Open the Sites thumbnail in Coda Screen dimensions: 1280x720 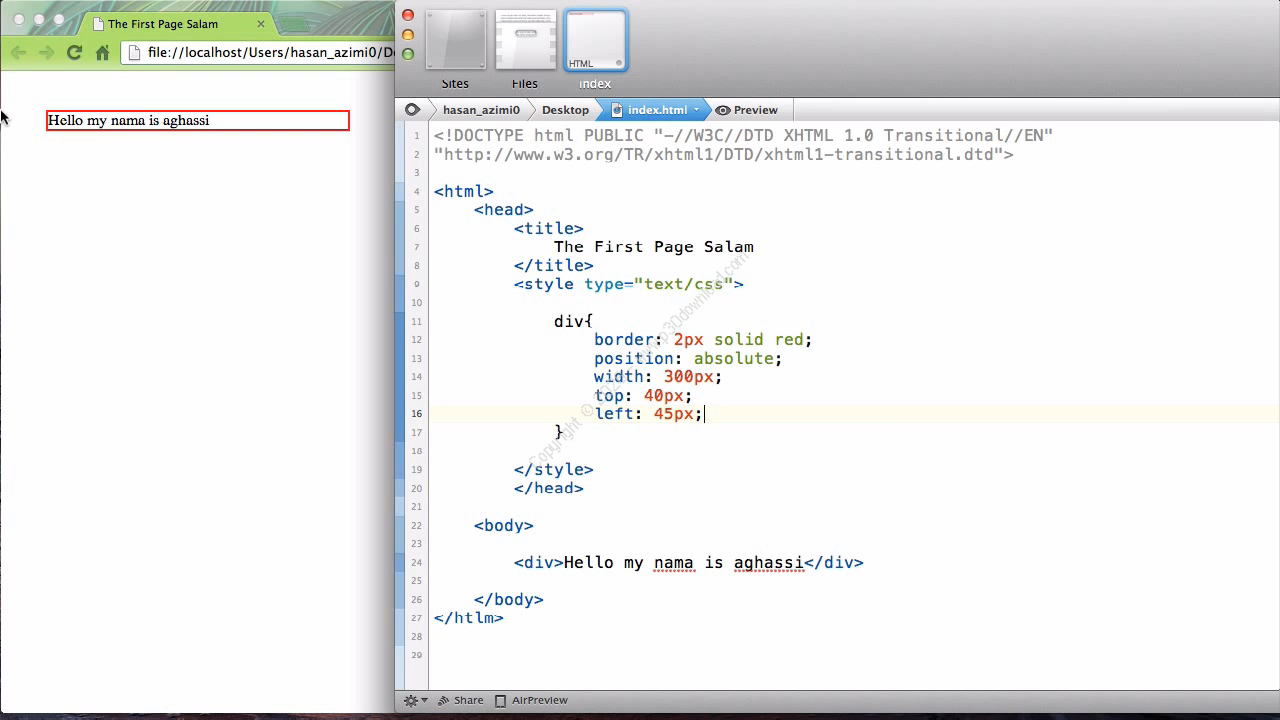pos(455,41)
